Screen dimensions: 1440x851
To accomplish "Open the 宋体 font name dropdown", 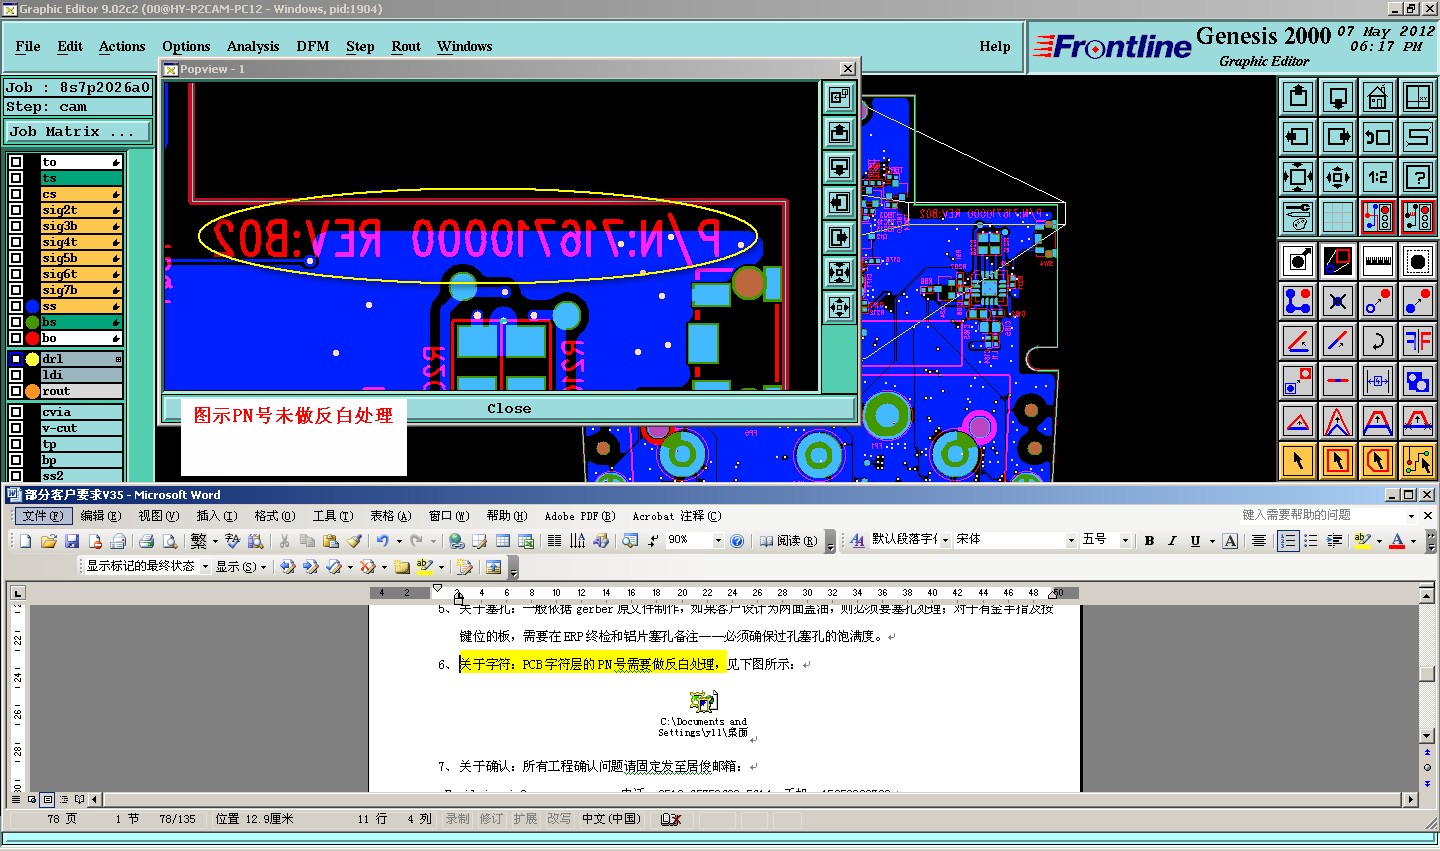I will point(1070,541).
